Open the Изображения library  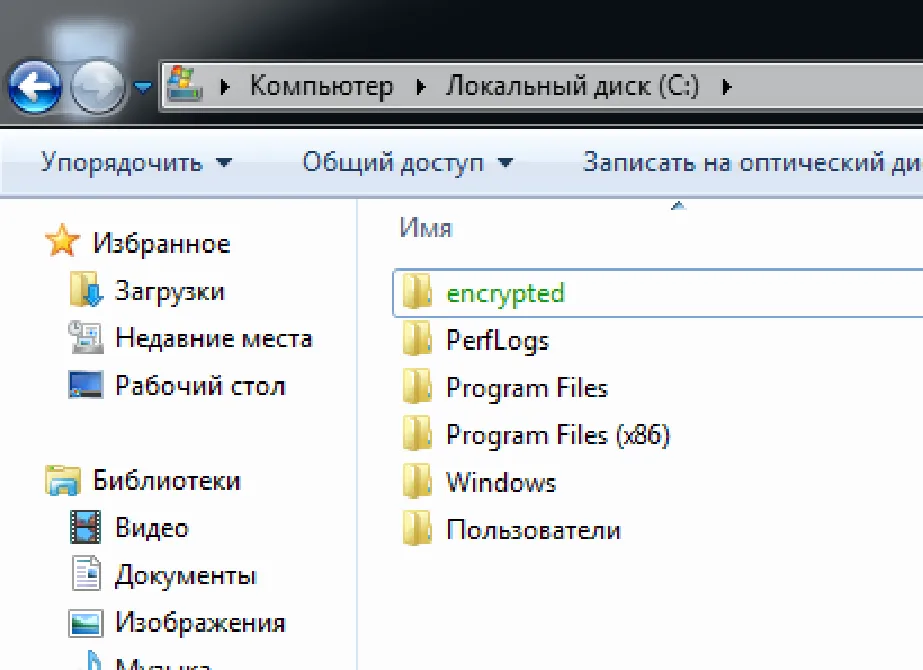[x=200, y=622]
